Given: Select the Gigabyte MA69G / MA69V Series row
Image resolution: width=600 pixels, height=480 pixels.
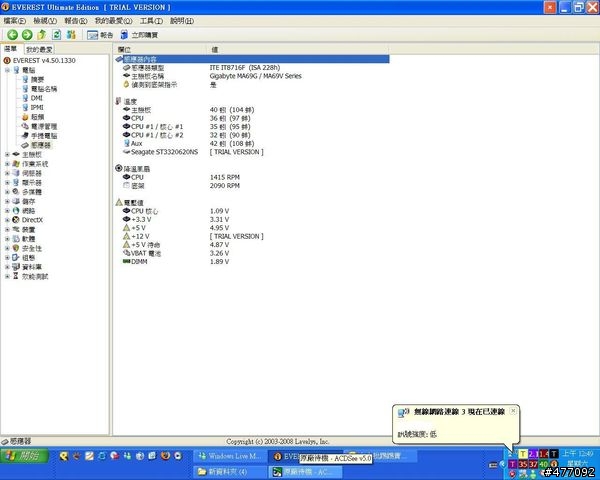Looking at the screenshot, I should coord(252,76).
